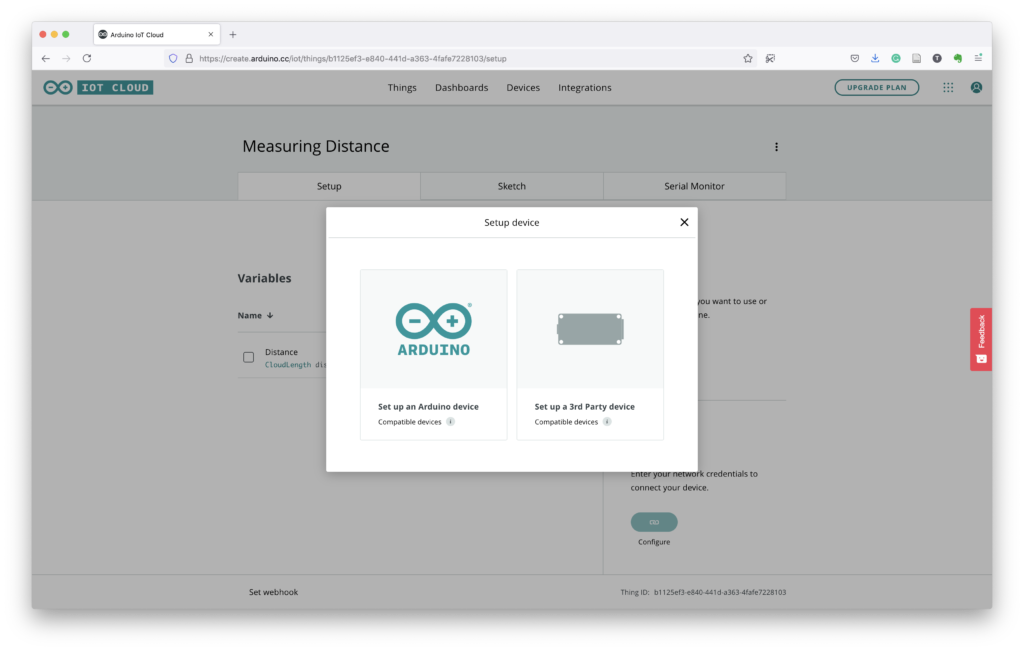Switch to the Sketch tab

point(511,186)
